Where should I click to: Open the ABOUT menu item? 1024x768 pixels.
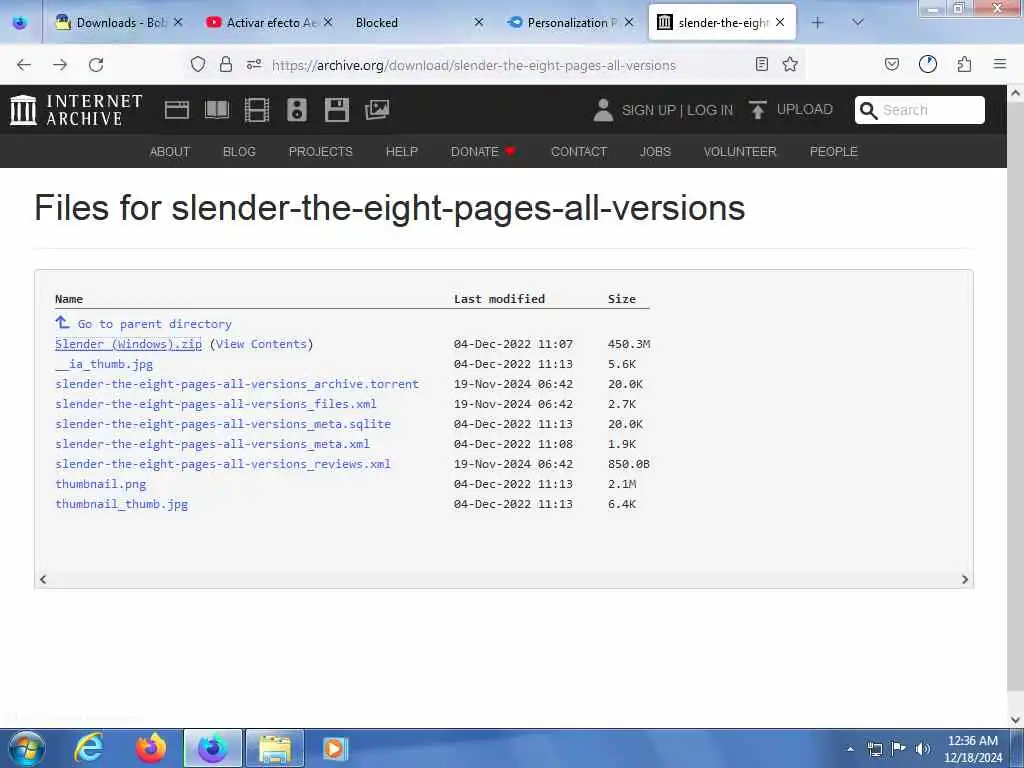click(x=169, y=152)
